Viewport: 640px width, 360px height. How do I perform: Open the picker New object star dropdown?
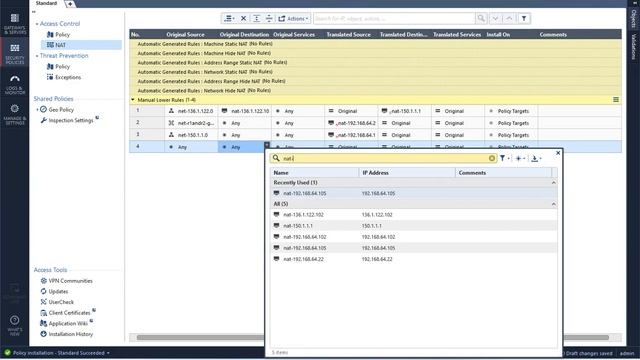520,158
